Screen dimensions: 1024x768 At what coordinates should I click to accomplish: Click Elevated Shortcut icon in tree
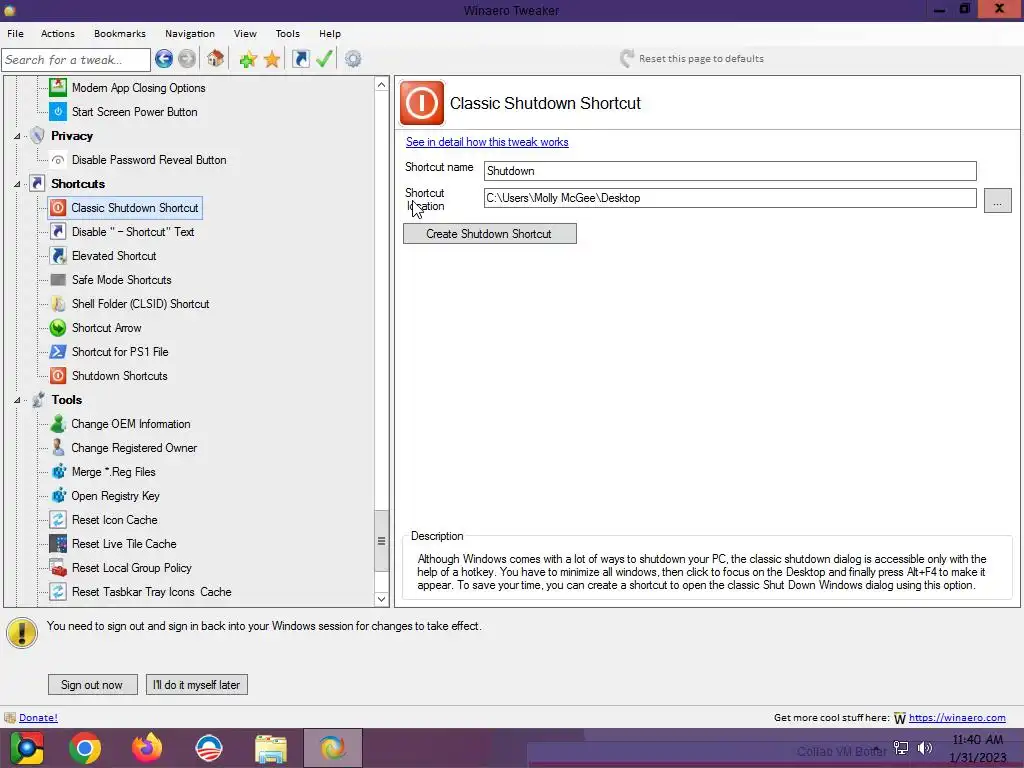58,256
